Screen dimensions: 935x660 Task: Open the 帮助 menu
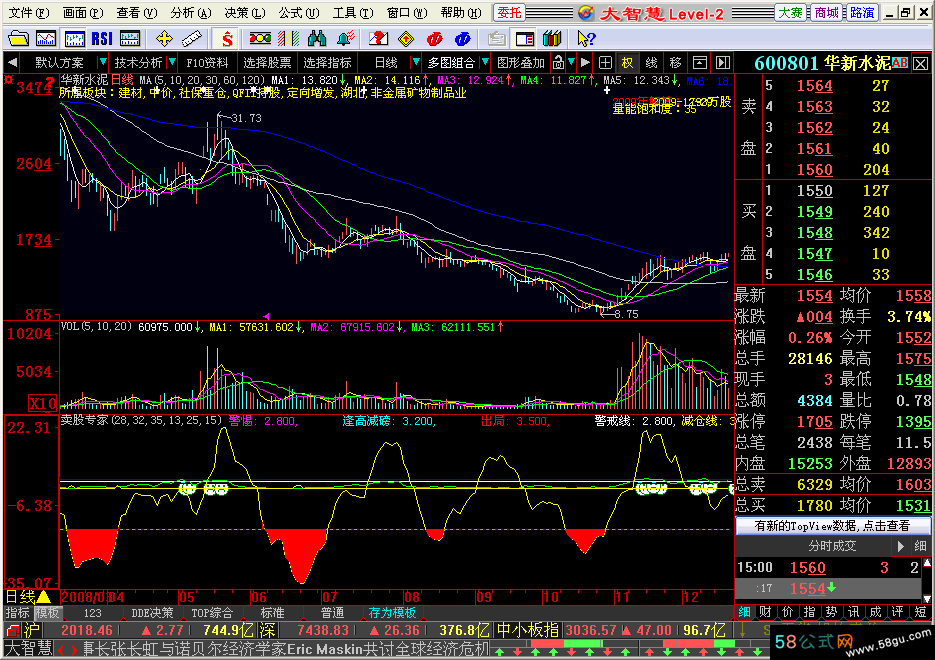pyautogui.click(x=461, y=13)
